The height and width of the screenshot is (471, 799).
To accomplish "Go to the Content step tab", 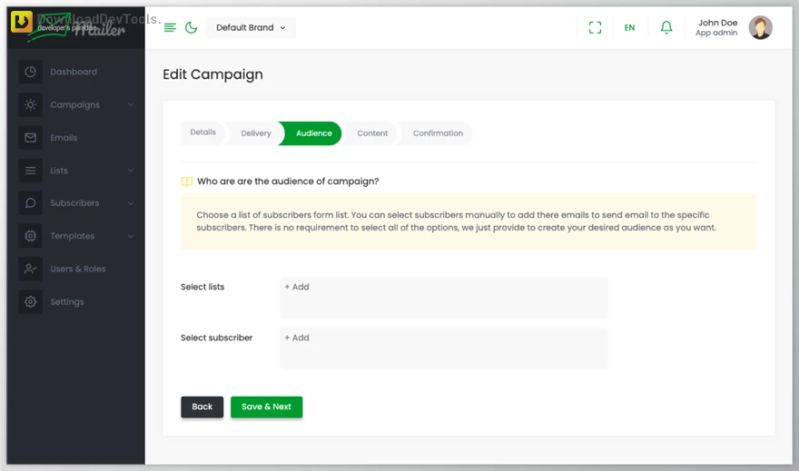I will [372, 134].
